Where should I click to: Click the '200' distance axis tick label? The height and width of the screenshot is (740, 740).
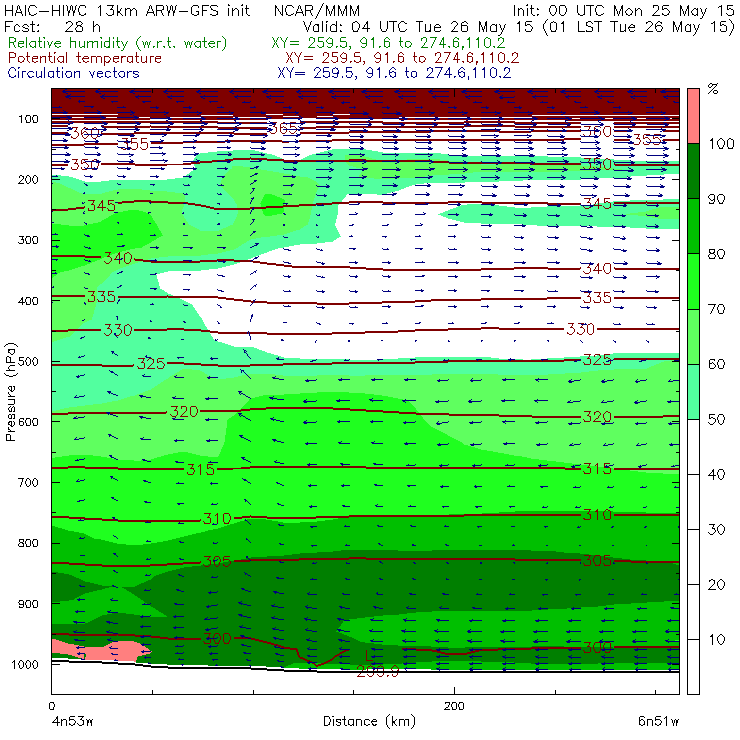click(454, 706)
